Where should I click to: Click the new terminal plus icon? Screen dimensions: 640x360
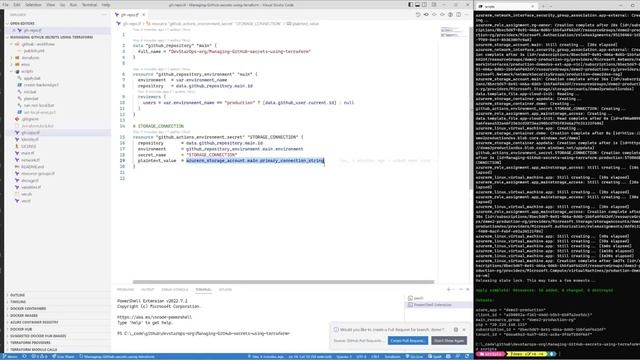(x=449, y=289)
